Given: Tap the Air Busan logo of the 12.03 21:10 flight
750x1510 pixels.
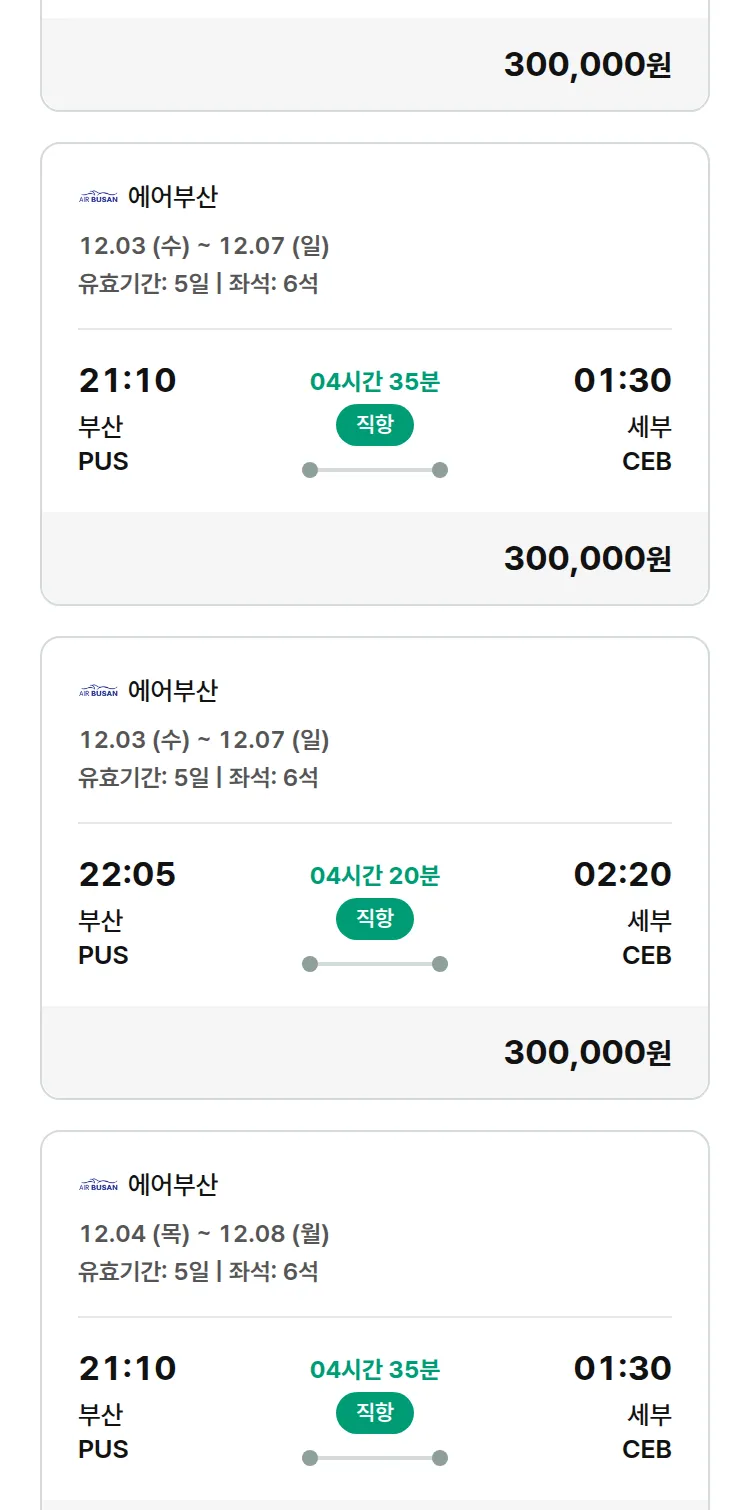Looking at the screenshot, I should [x=98, y=197].
